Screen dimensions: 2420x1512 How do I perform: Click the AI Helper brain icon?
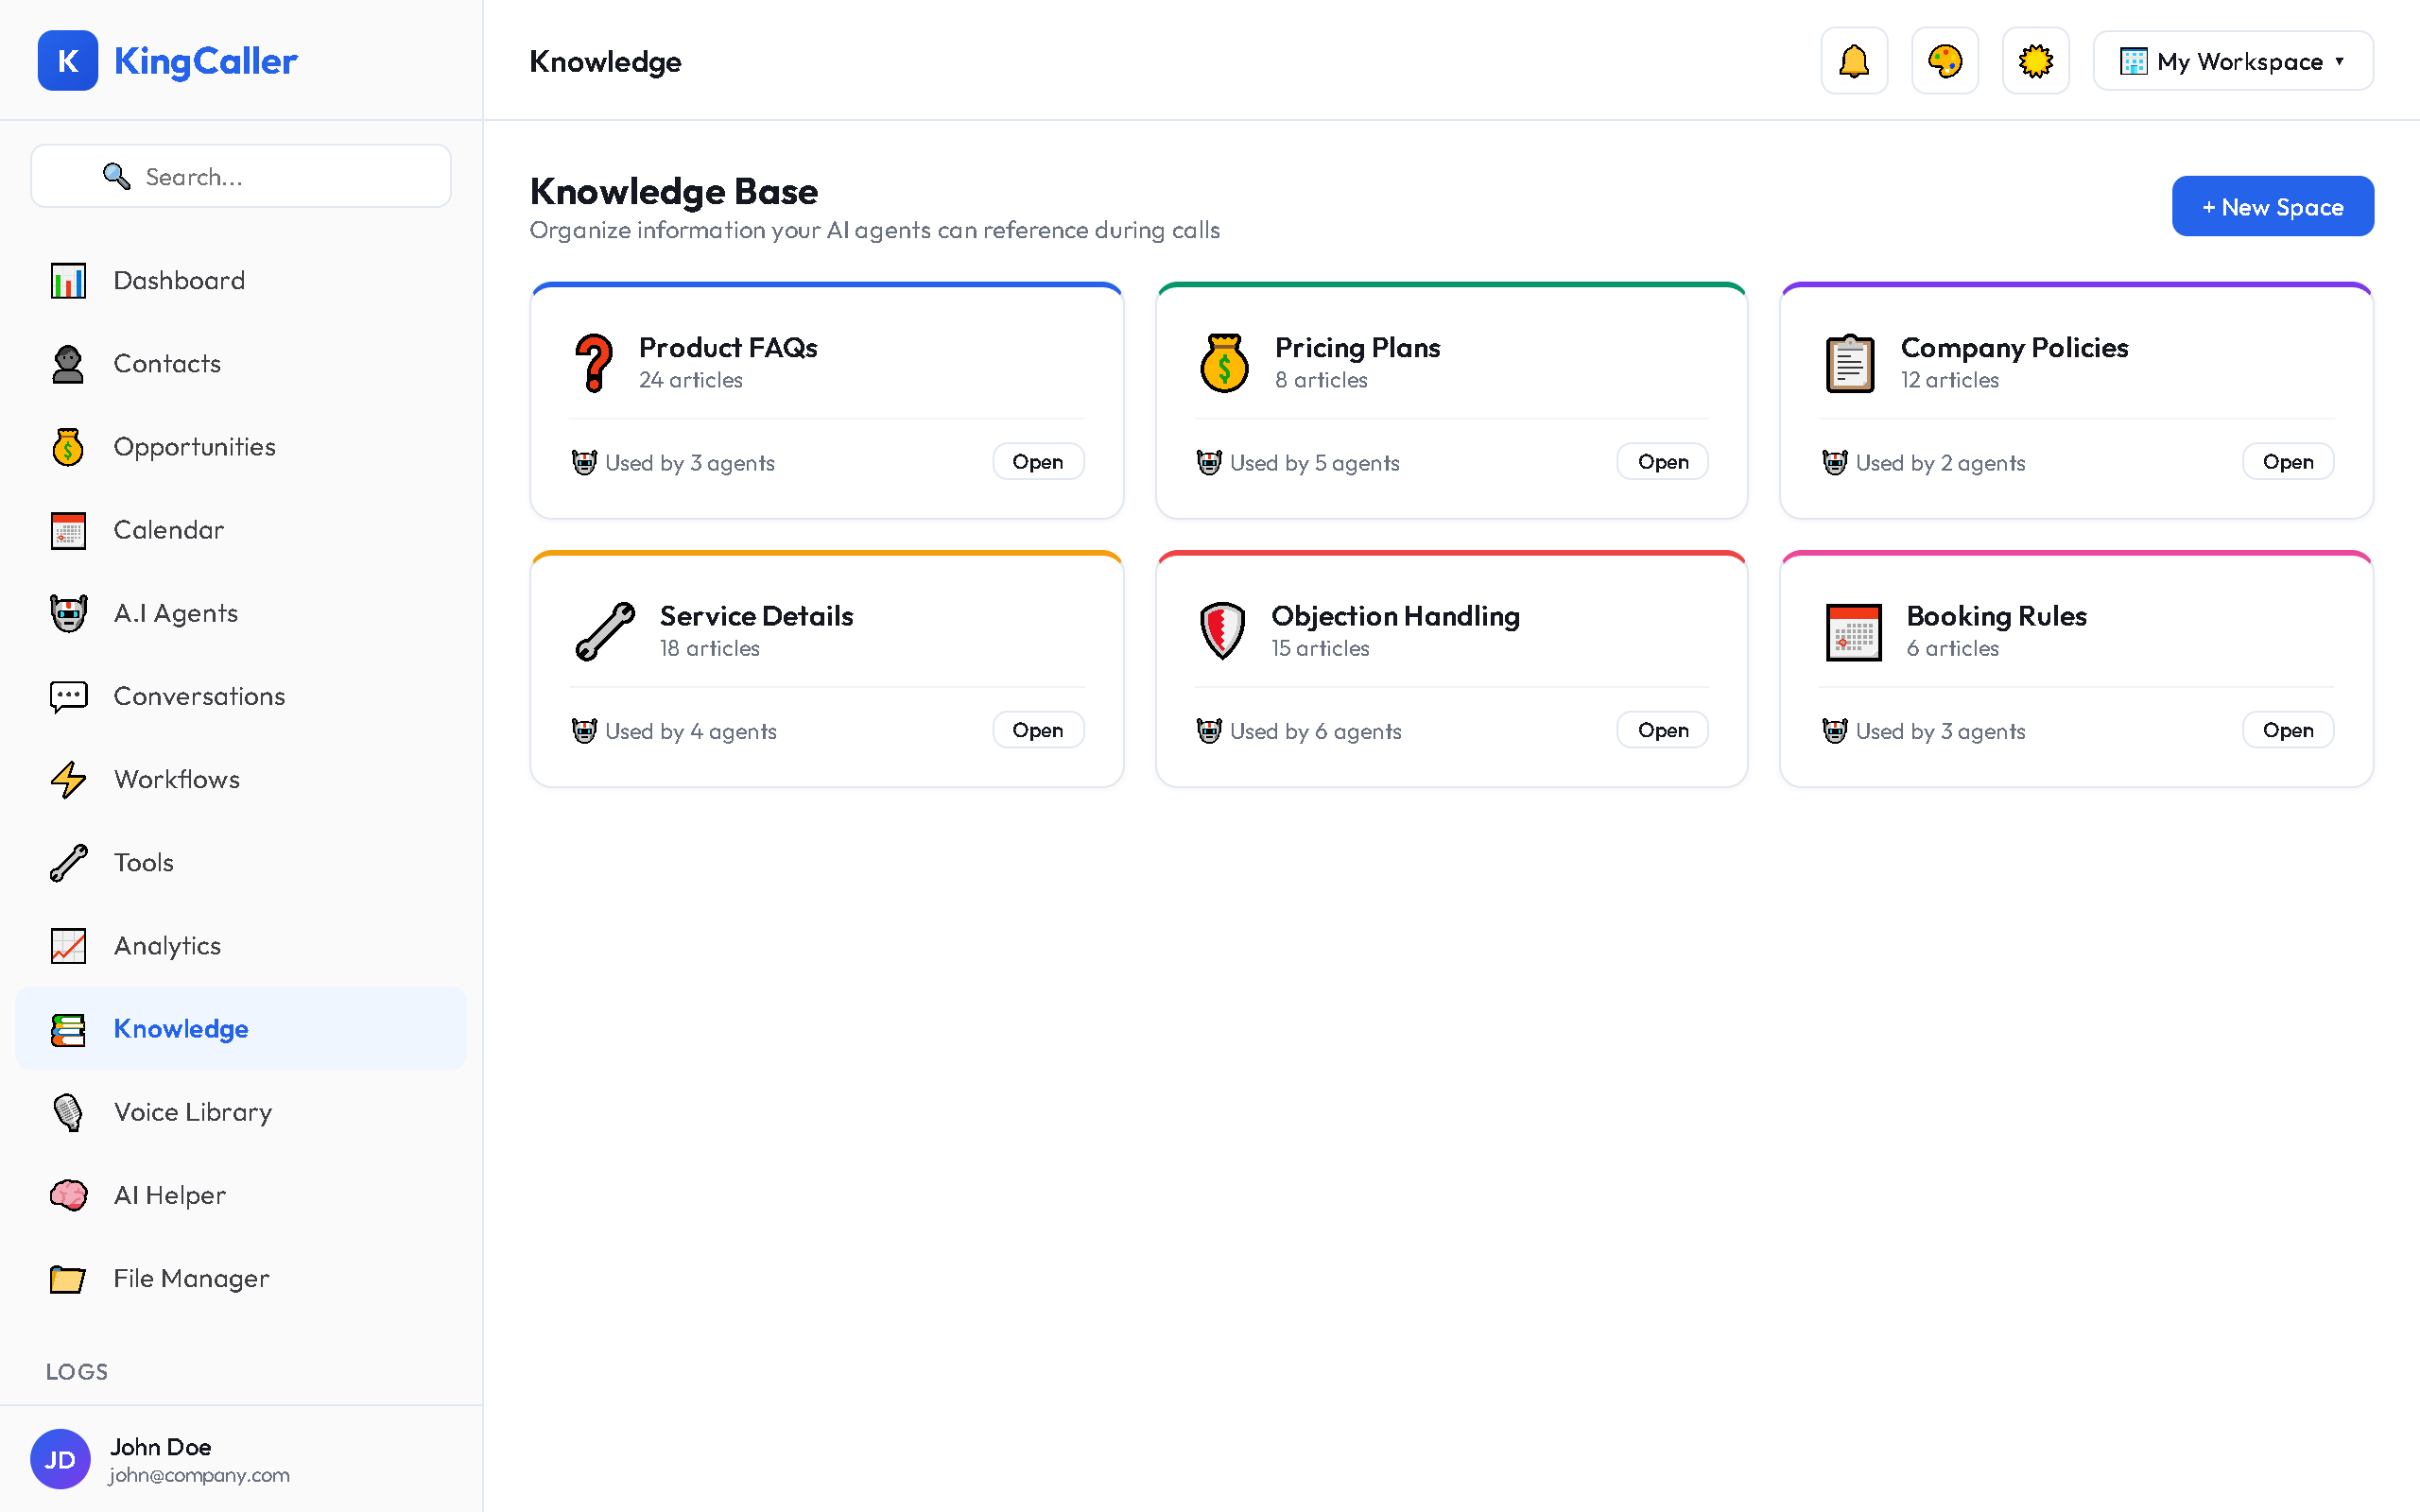tap(68, 1195)
